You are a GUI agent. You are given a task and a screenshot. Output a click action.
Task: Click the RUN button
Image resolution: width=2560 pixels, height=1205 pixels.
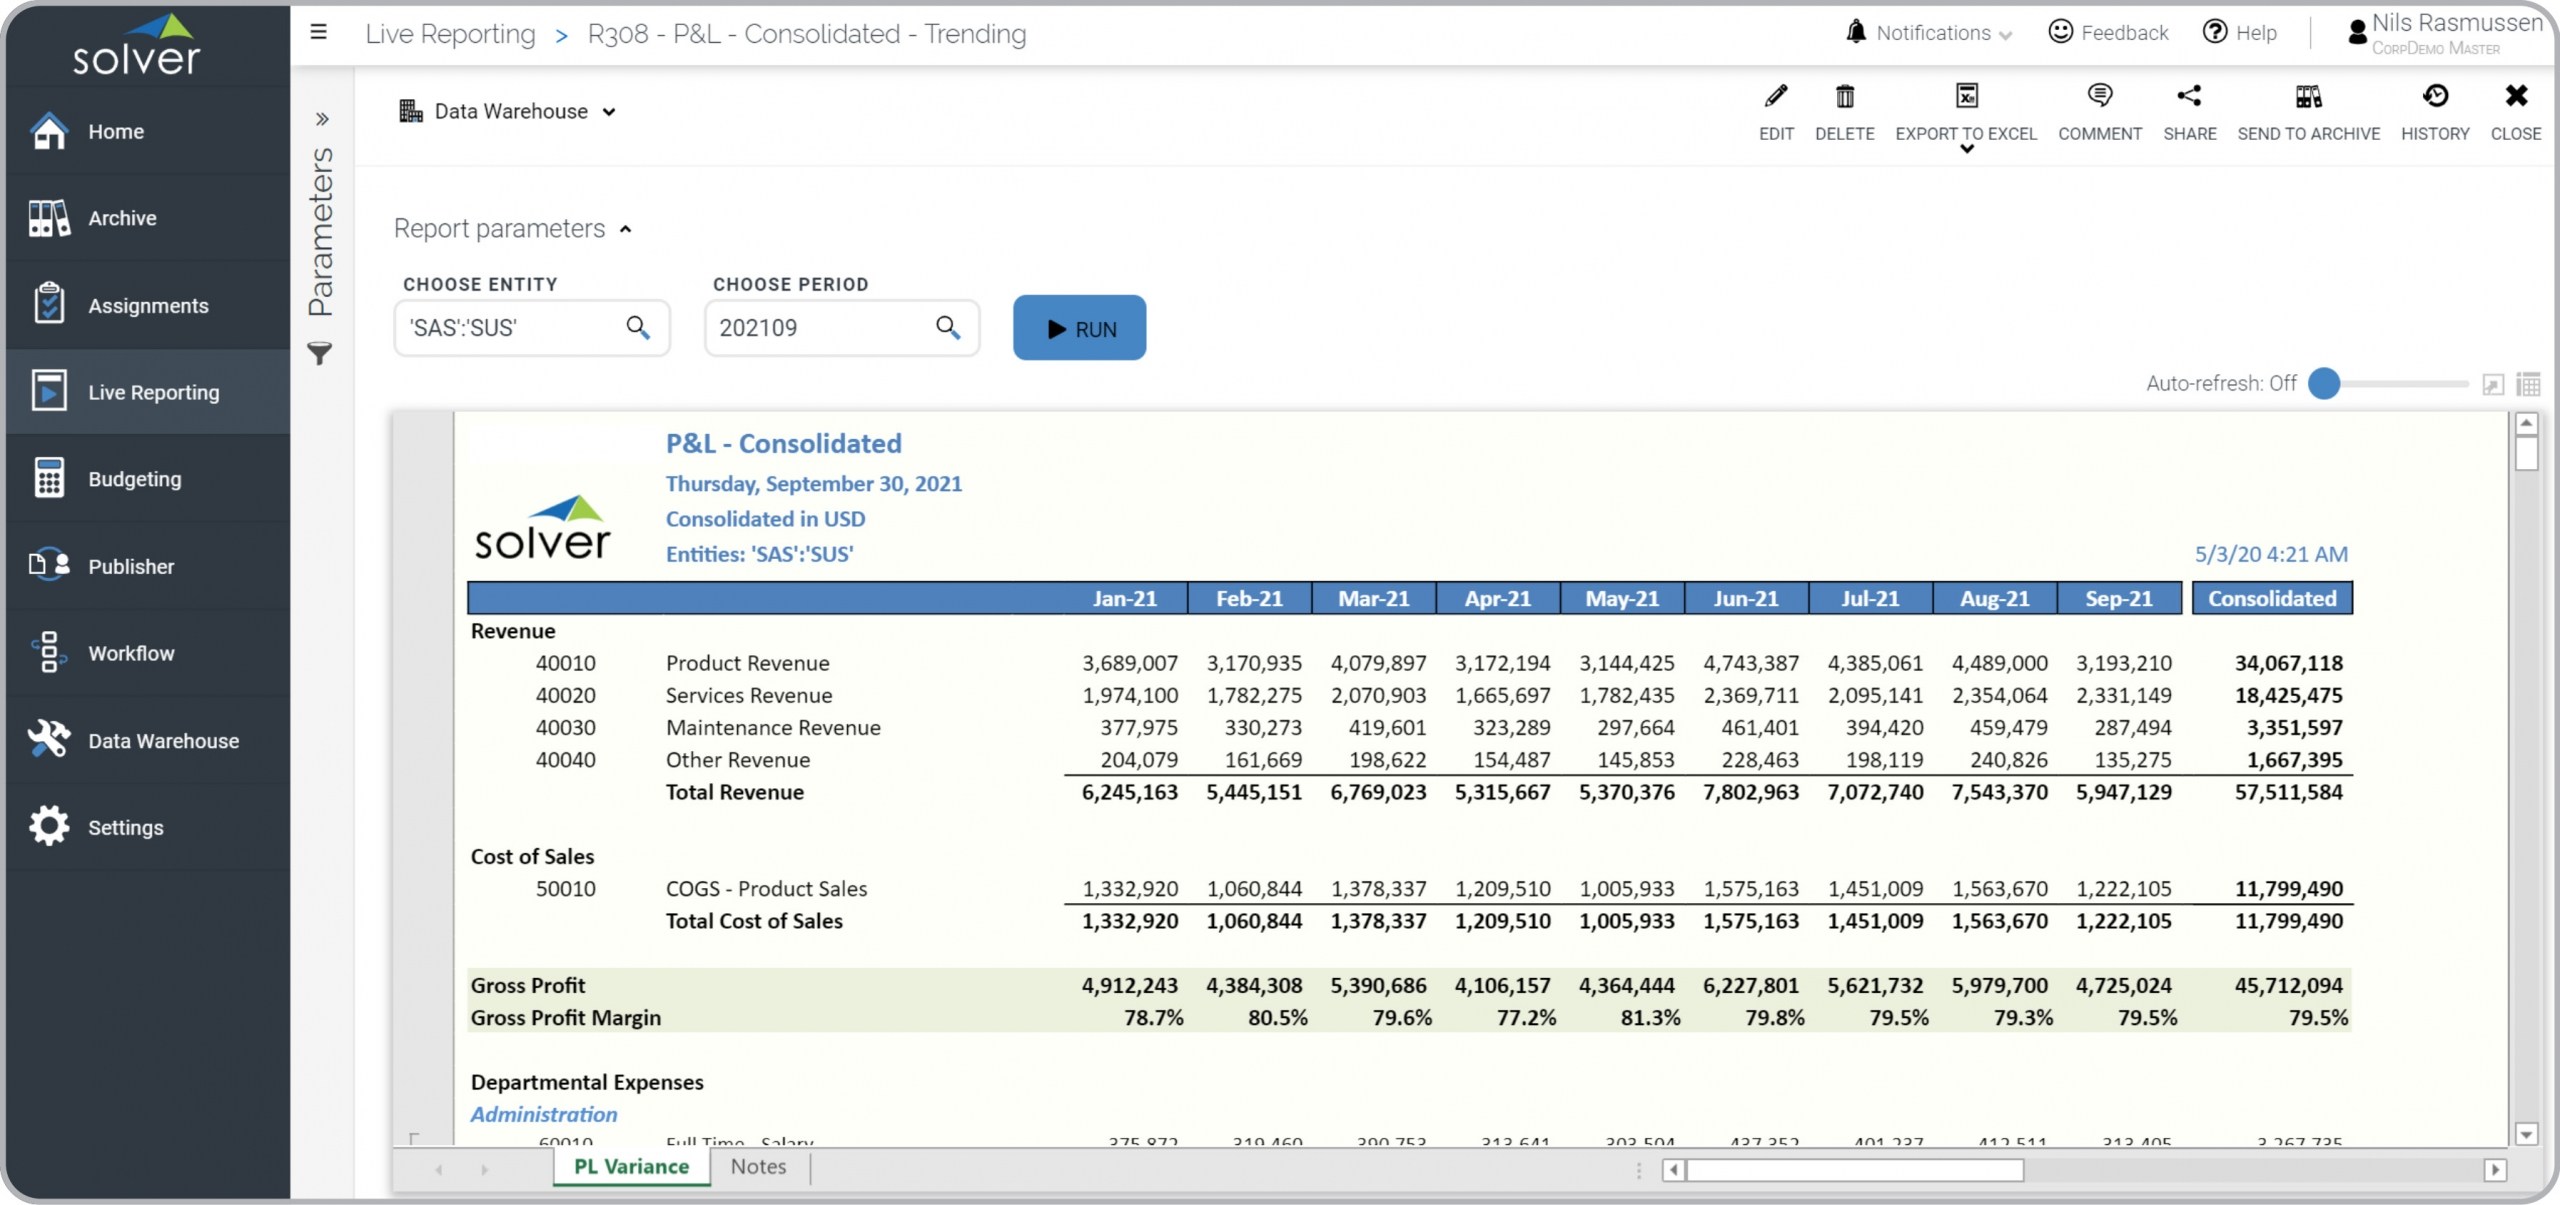pyautogui.click(x=1079, y=328)
